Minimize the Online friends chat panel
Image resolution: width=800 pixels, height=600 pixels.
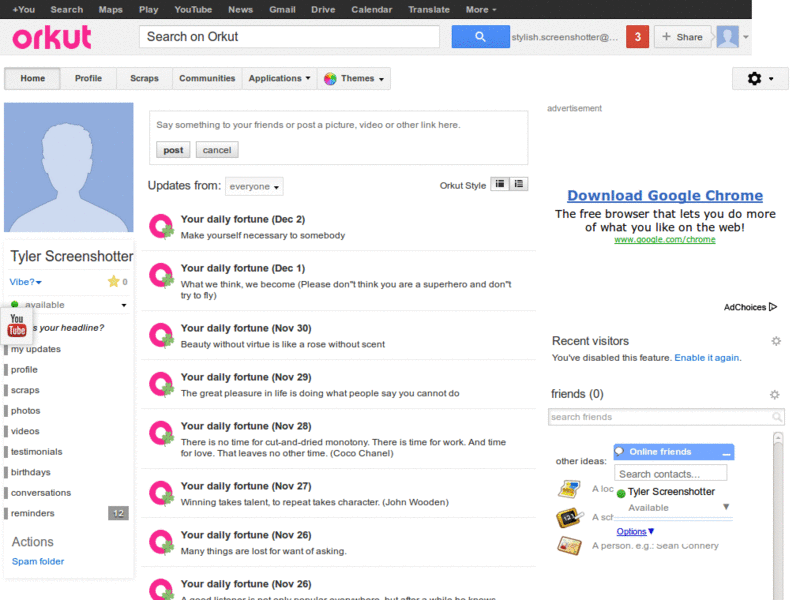(x=727, y=453)
